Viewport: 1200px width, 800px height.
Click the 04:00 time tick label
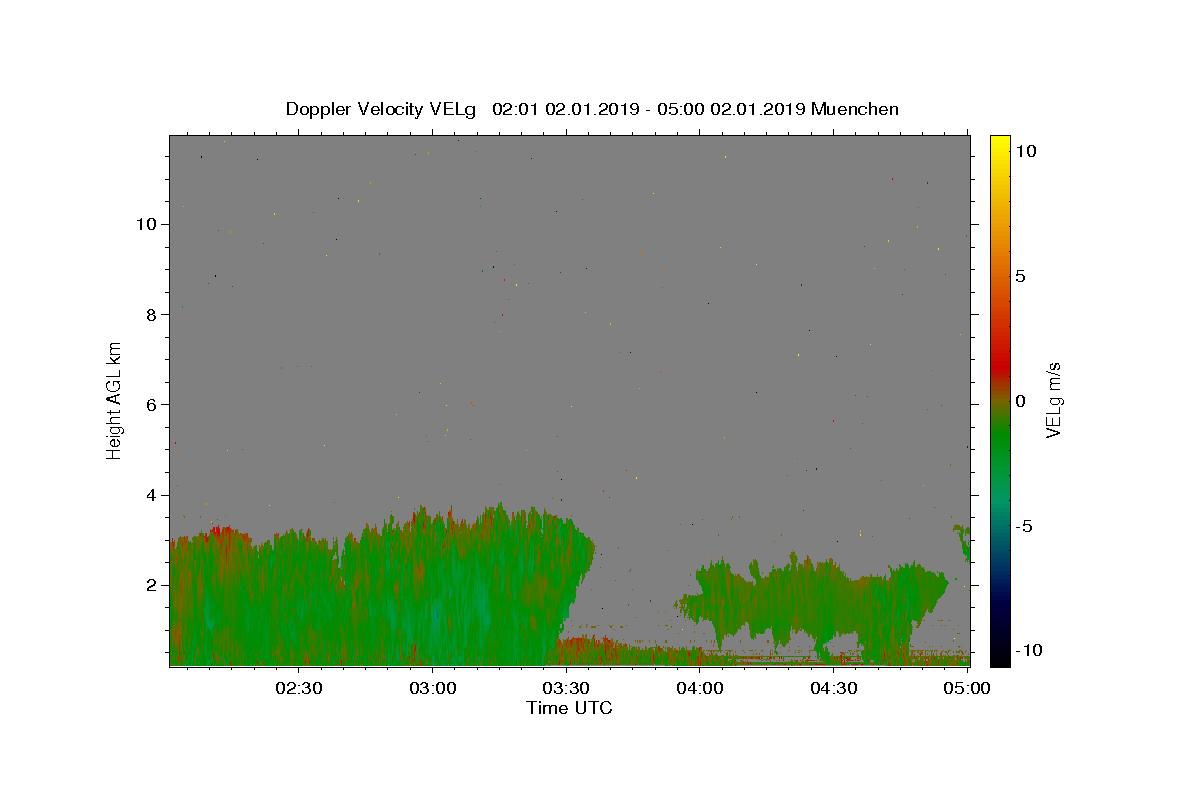(x=700, y=688)
